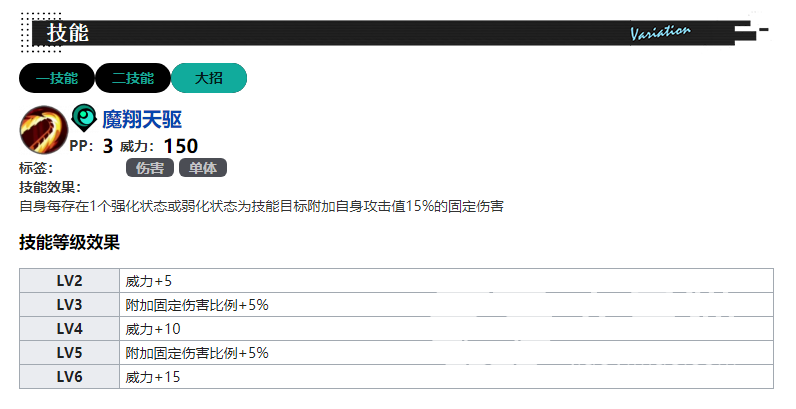Click the 技能 header title
796x409 pixels.
click(x=68, y=33)
